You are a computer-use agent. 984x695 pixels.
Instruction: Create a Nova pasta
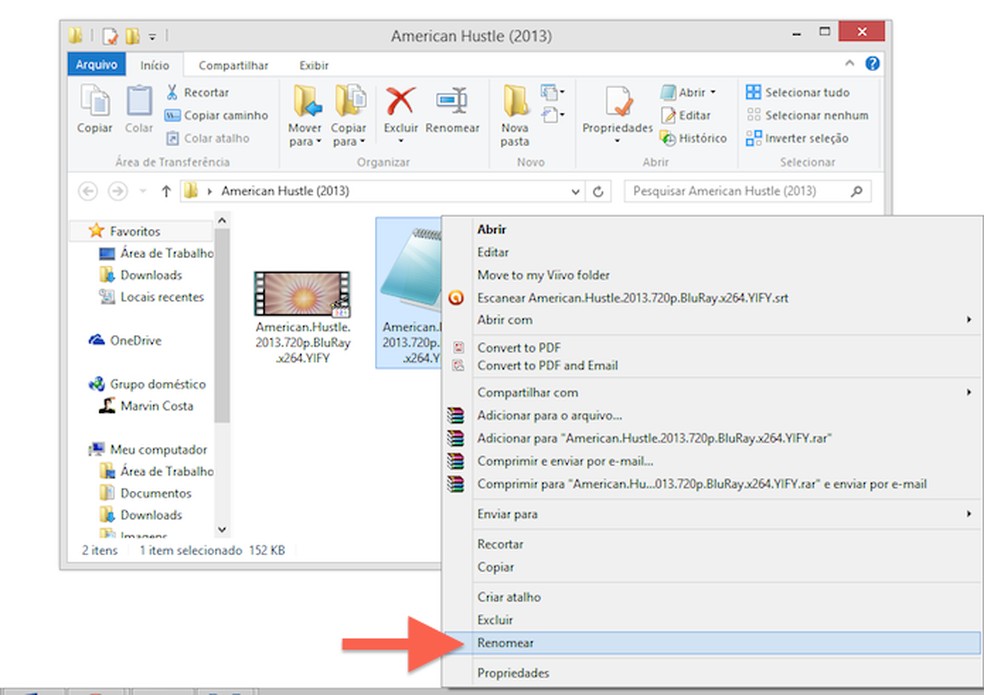tap(515, 116)
